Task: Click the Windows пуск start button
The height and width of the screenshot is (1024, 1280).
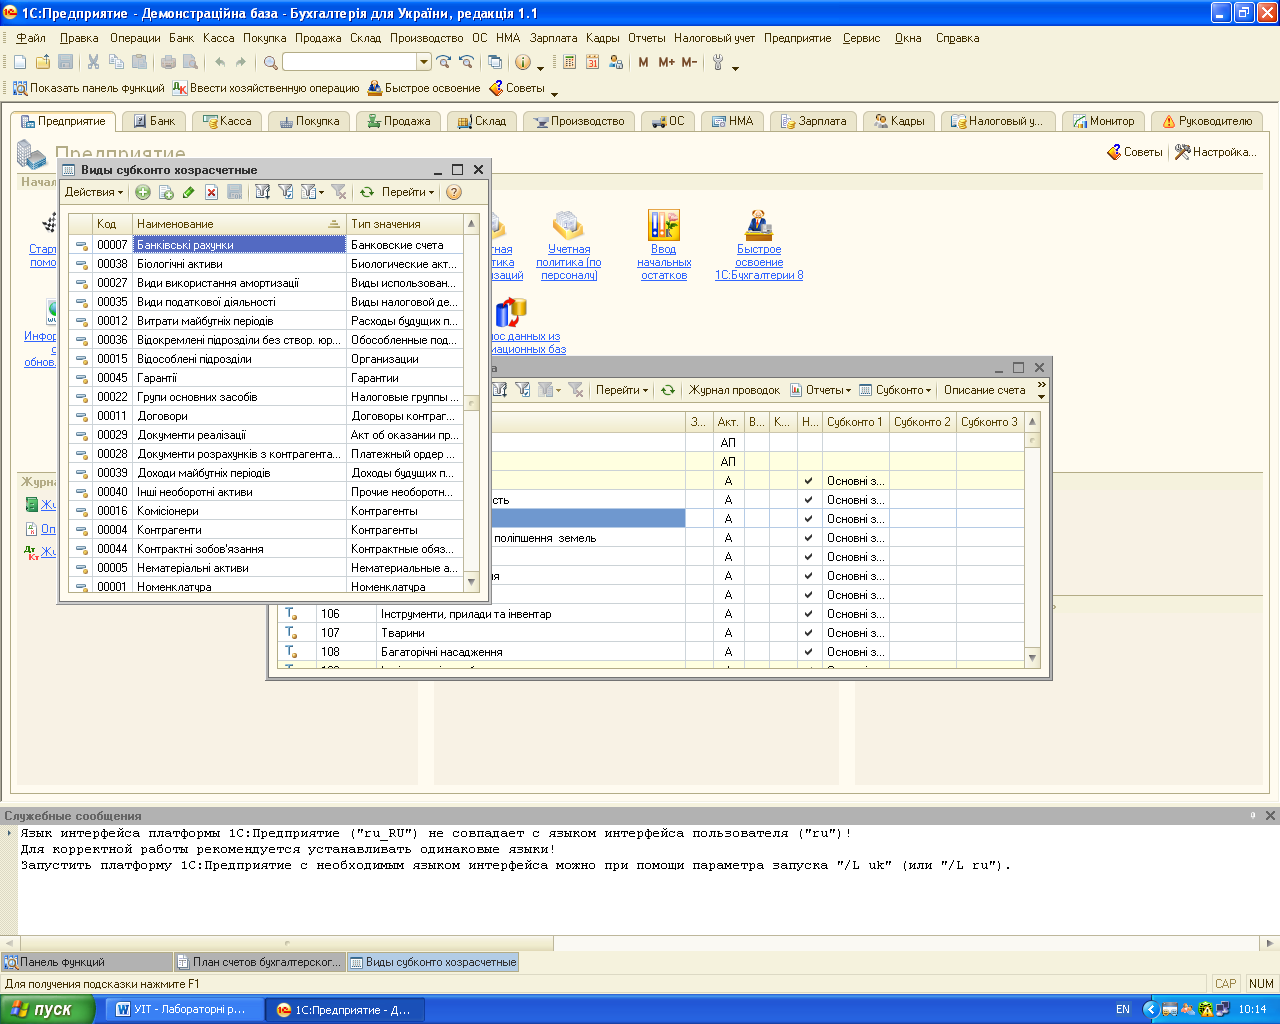Action: tap(46, 1010)
